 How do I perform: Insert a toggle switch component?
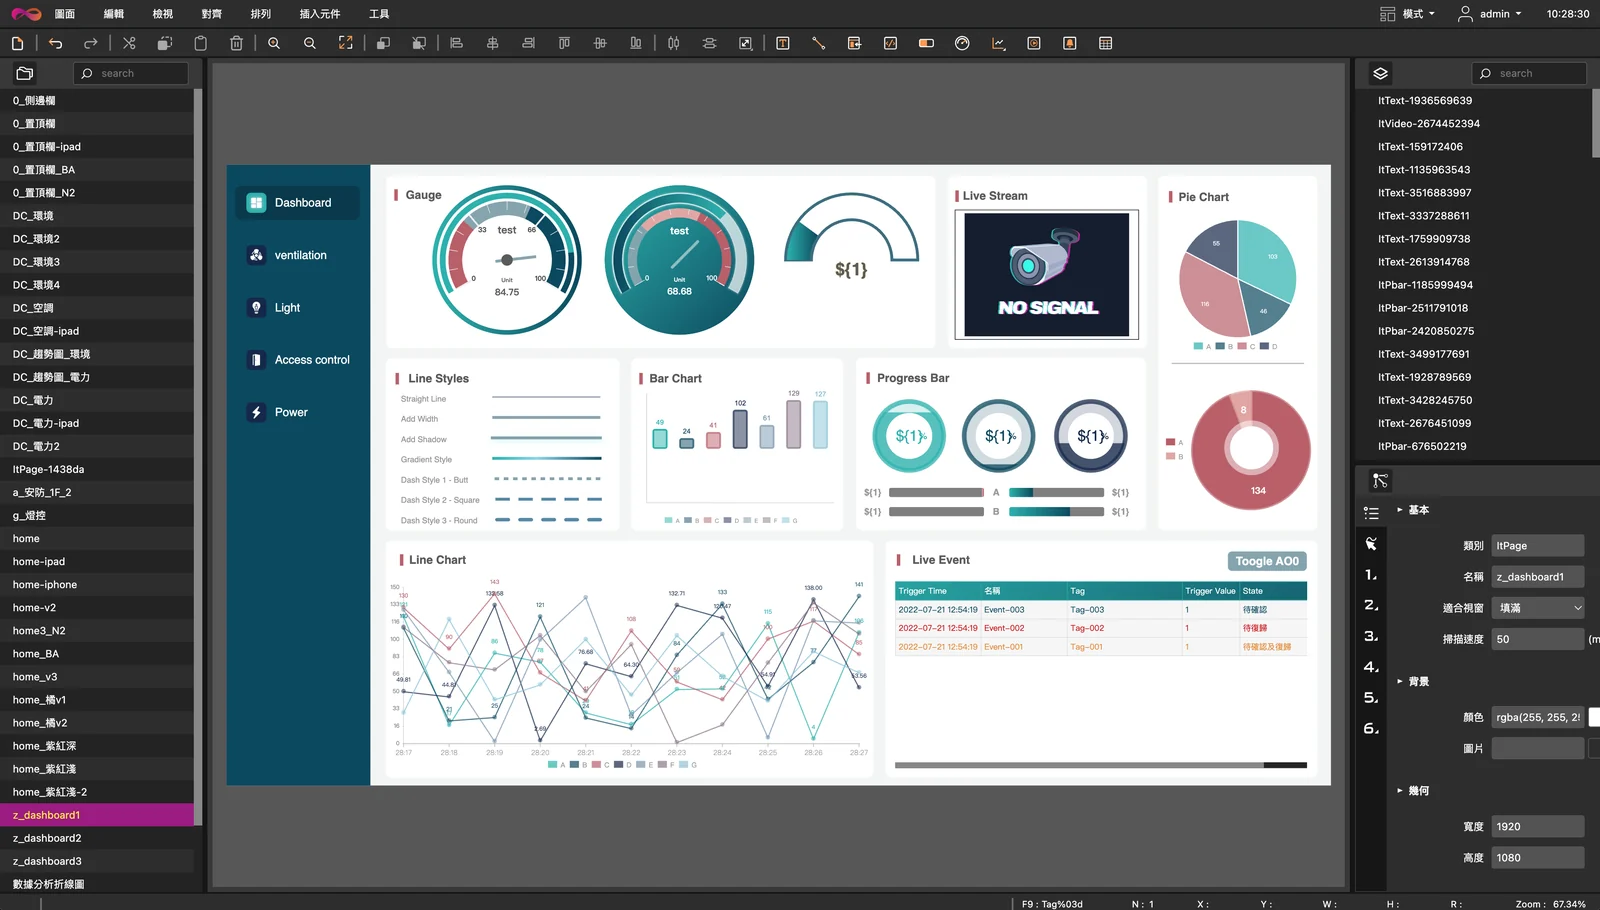click(x=926, y=43)
